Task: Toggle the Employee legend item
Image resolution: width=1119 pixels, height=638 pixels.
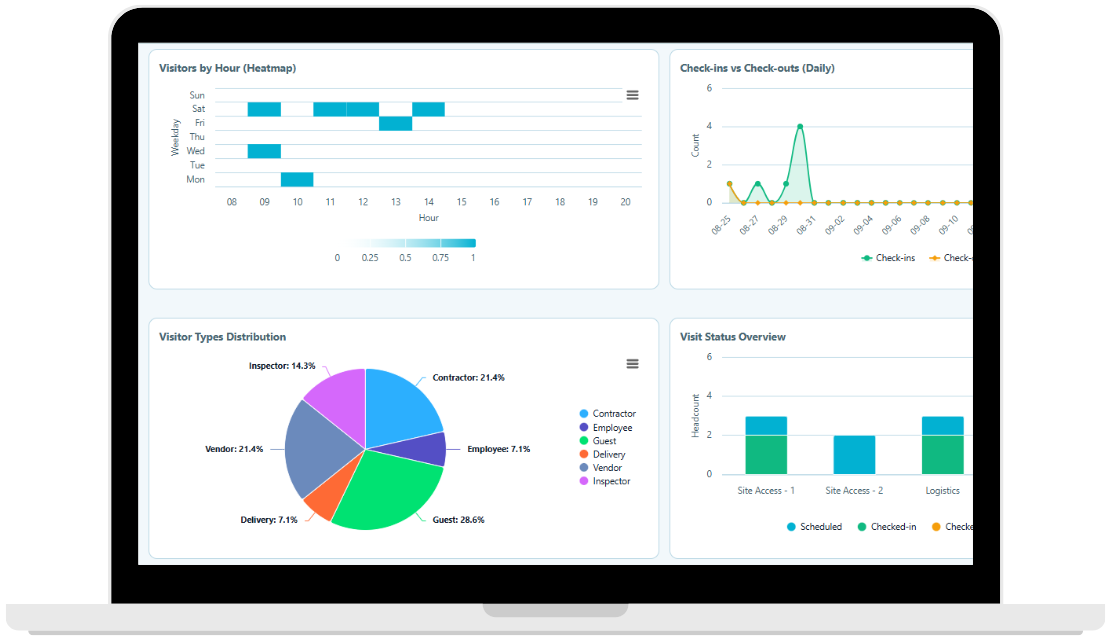Action: [x=610, y=427]
